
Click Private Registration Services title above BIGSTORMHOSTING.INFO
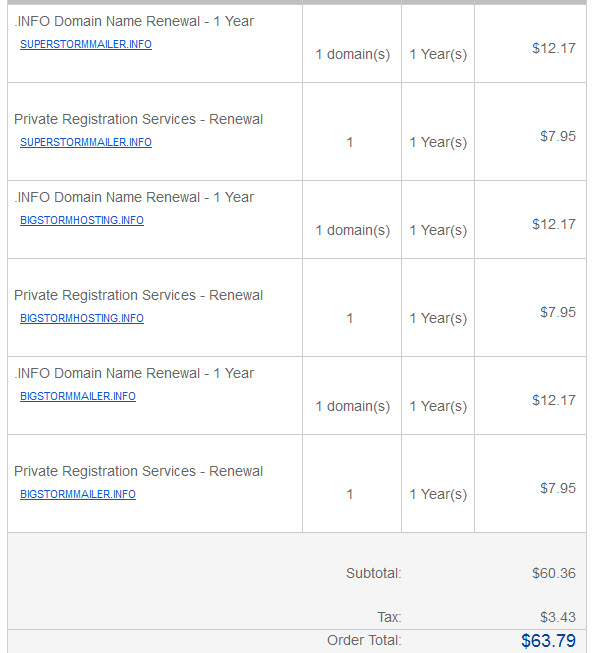point(139,295)
